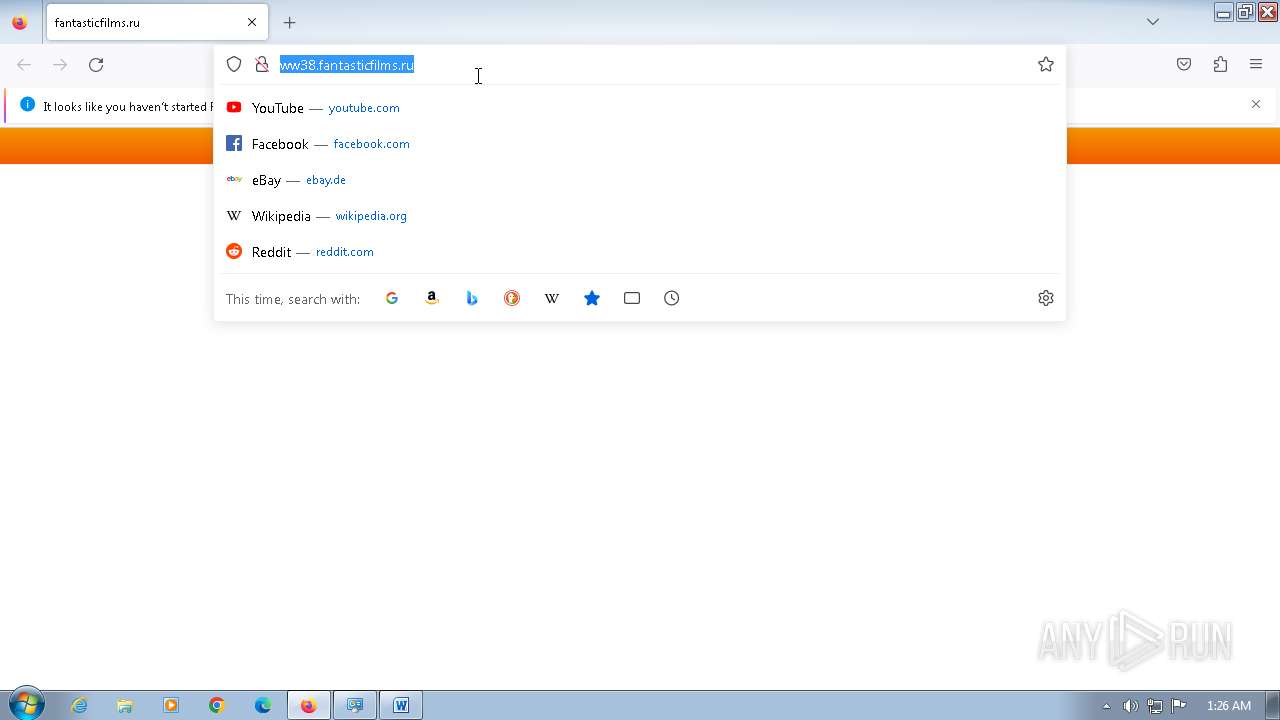
Task: Open the Windows Start menu
Action: tap(26, 705)
